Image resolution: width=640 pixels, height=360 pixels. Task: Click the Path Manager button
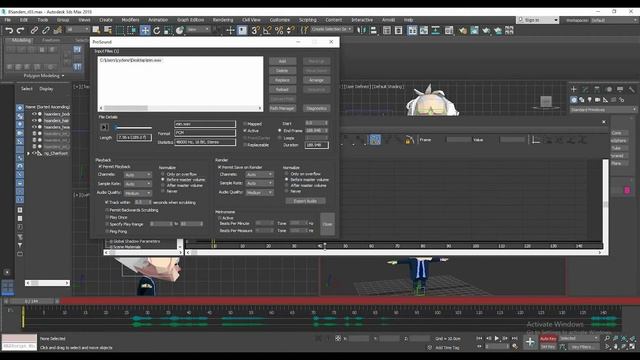click(x=282, y=109)
